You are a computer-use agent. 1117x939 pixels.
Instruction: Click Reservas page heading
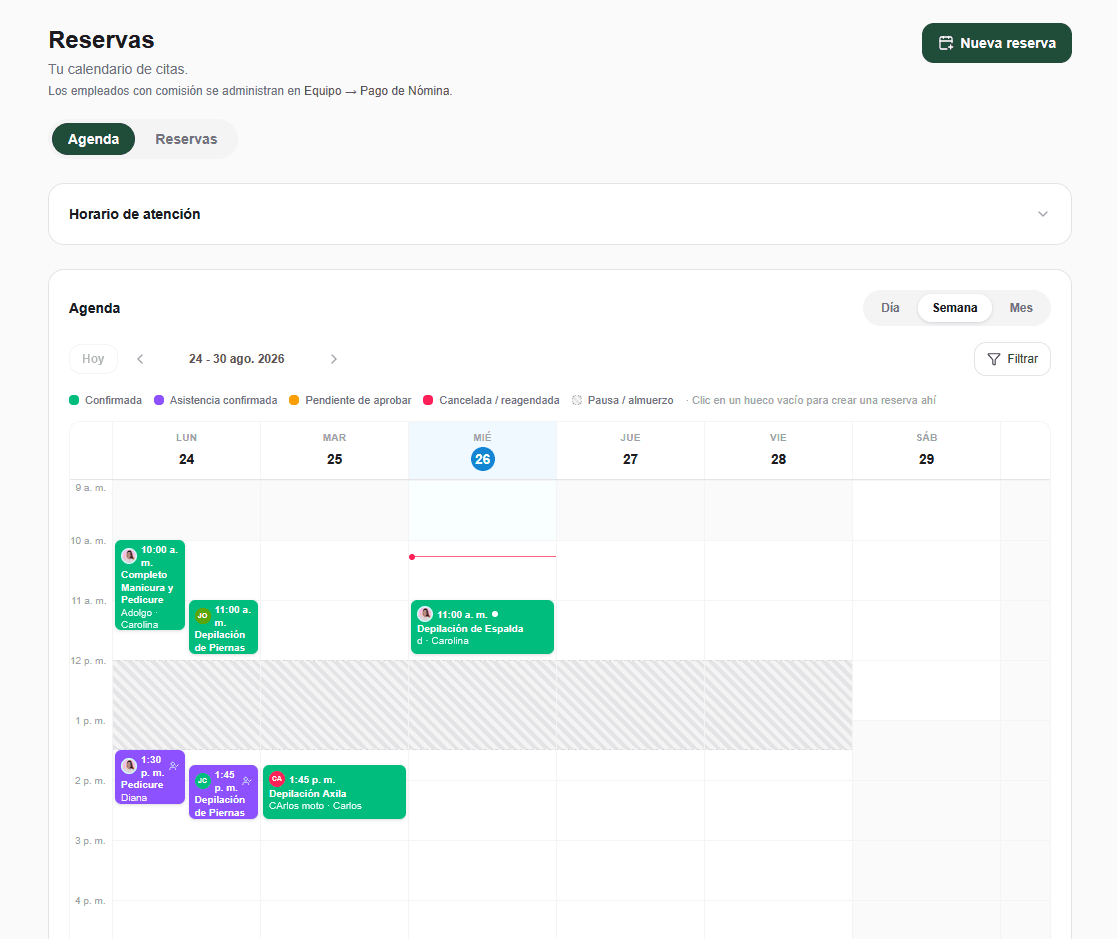[x=101, y=40]
